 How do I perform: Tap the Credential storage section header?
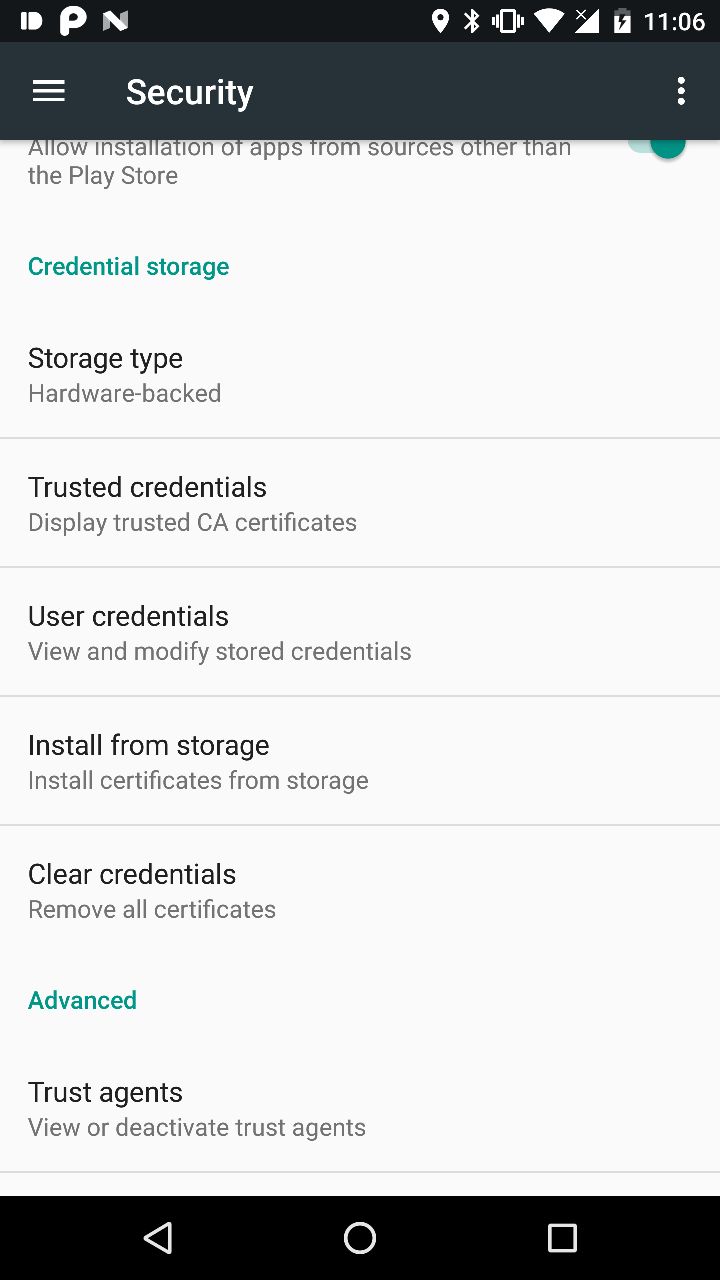point(129,266)
